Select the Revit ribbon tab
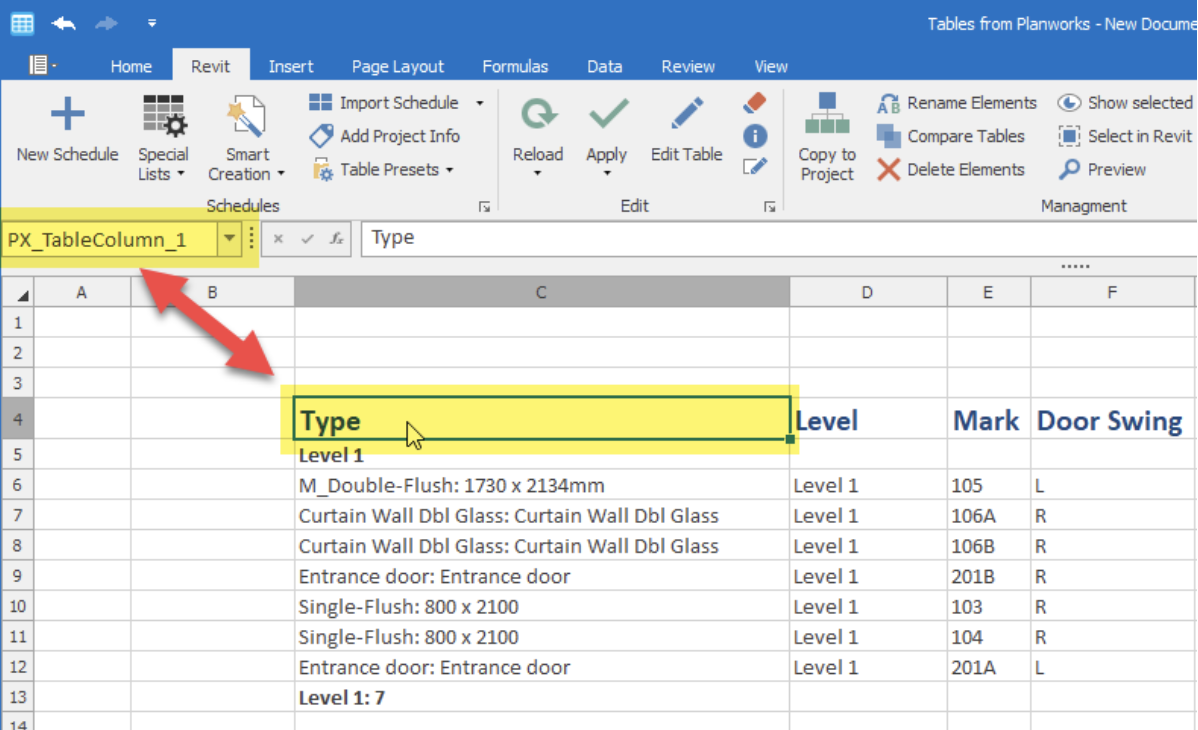The image size is (1198, 730). (210, 67)
